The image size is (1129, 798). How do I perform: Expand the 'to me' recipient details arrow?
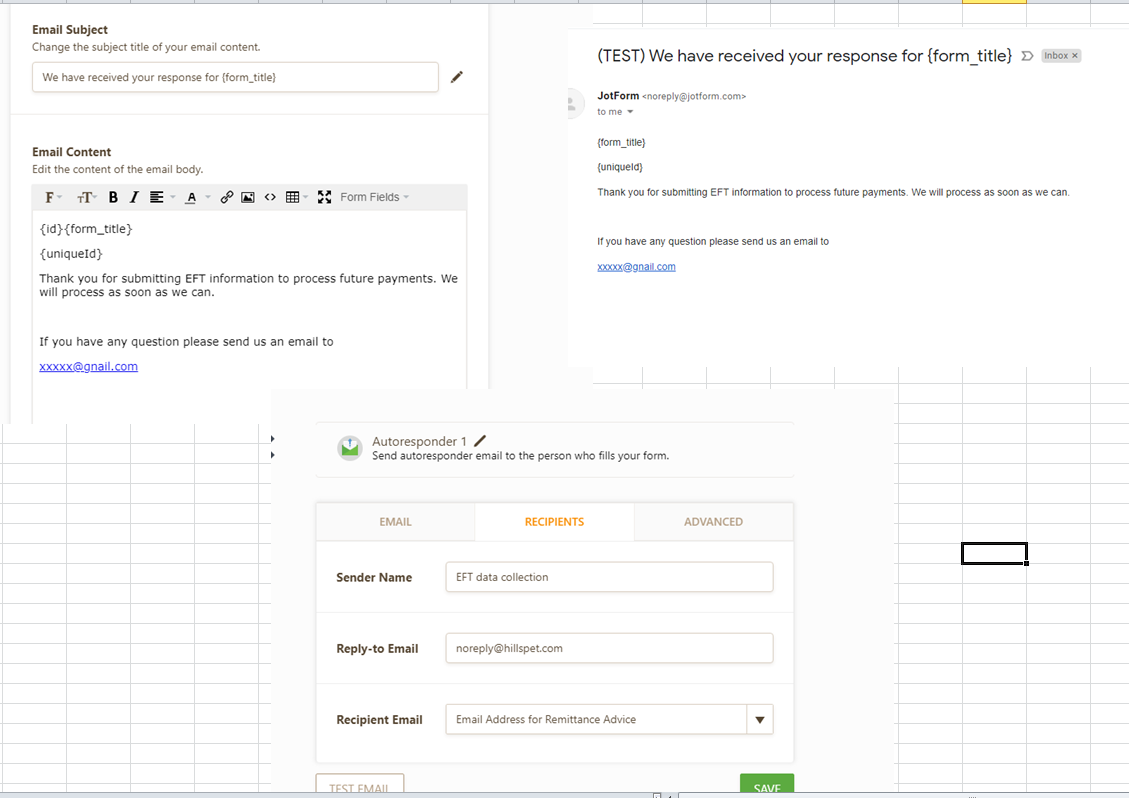pyautogui.click(x=630, y=112)
